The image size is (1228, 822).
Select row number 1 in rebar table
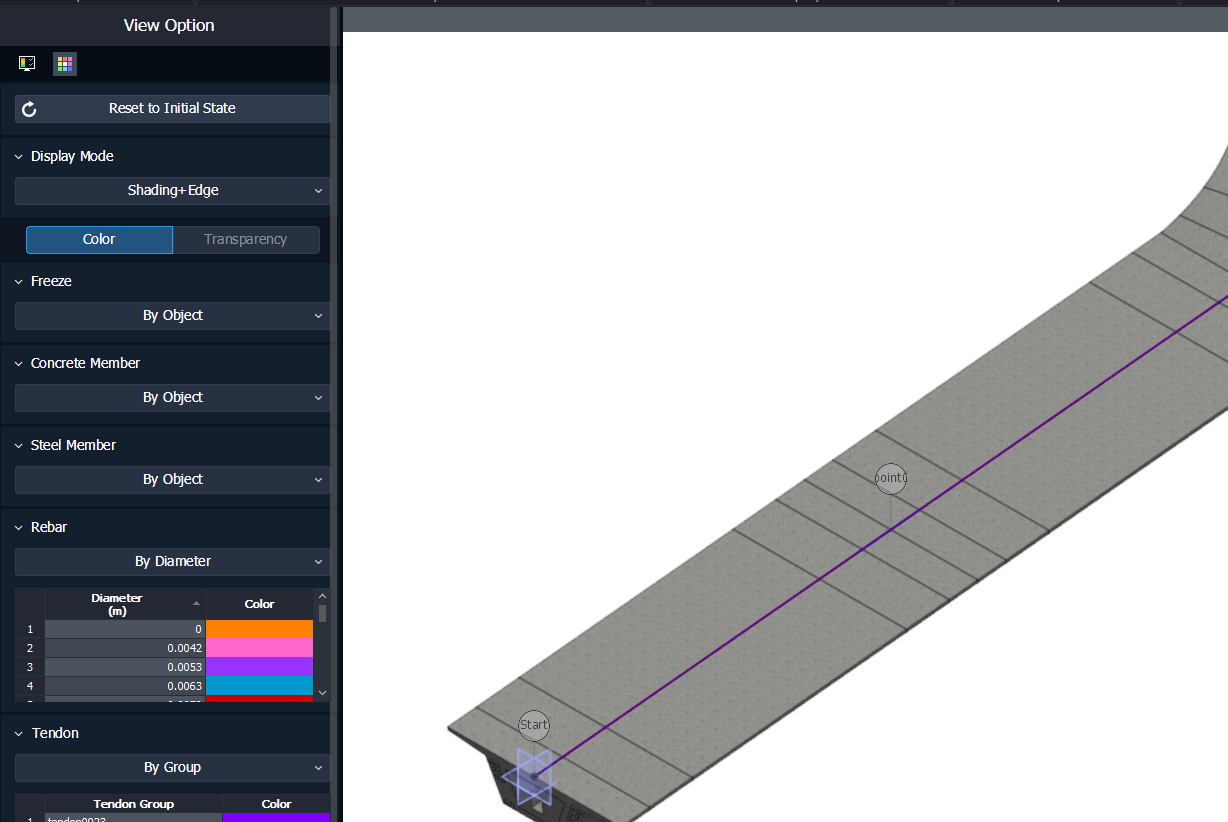[30, 629]
